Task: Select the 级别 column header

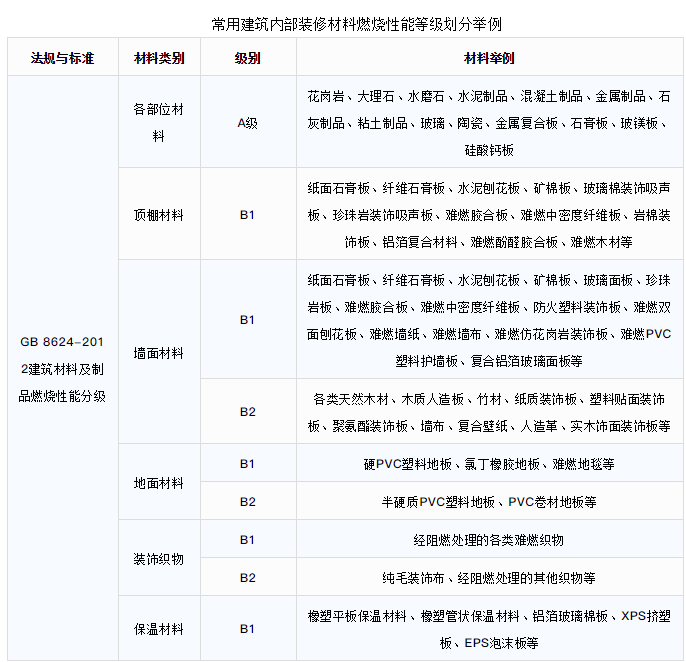Action: [x=247, y=59]
